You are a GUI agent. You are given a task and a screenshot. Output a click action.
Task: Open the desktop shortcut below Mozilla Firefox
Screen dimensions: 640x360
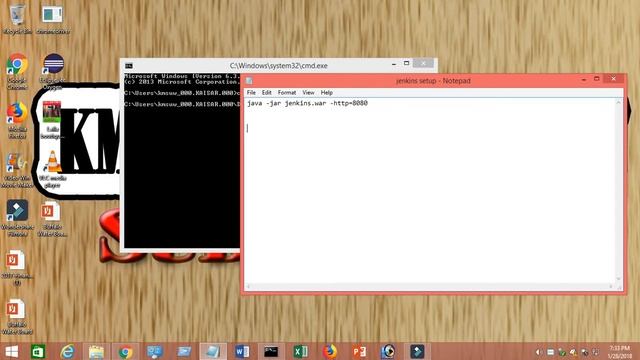(x=17, y=169)
